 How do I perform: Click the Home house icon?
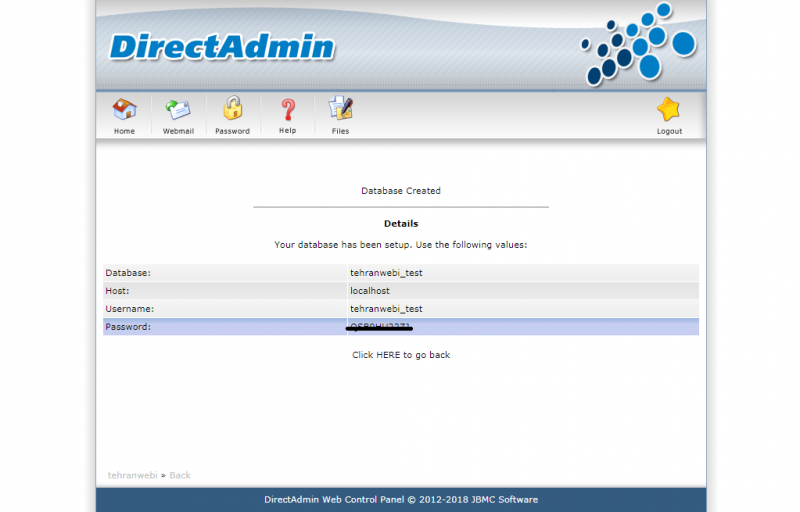(x=124, y=109)
